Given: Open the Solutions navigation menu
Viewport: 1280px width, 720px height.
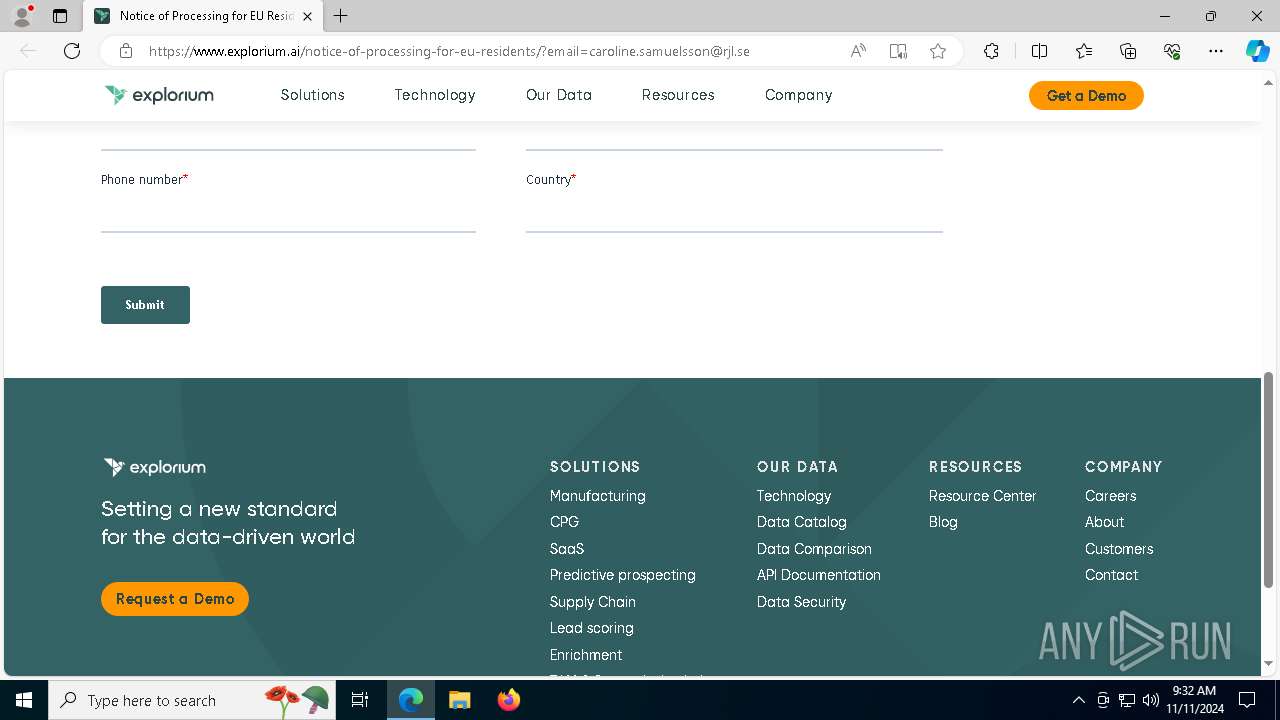Looking at the screenshot, I should point(312,95).
